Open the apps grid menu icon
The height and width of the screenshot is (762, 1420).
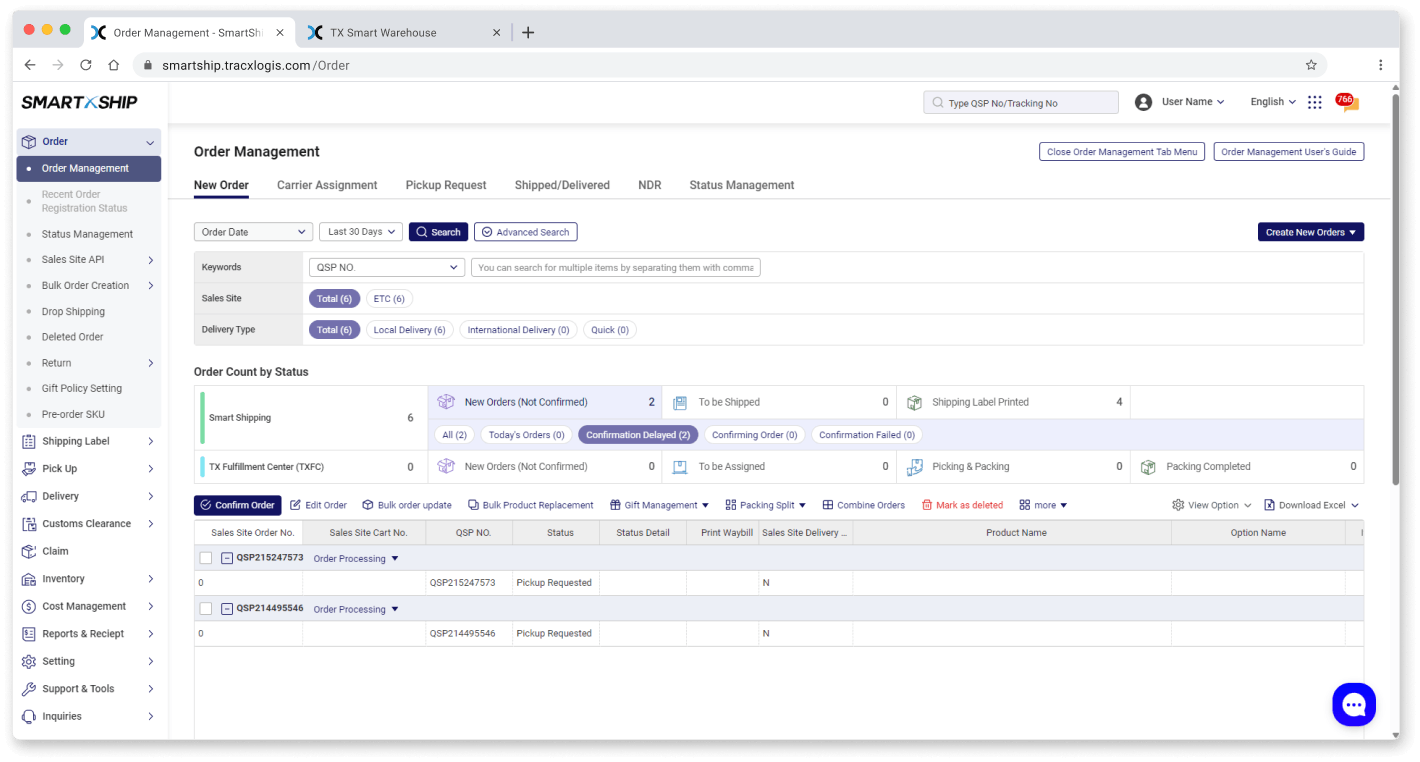[1314, 102]
